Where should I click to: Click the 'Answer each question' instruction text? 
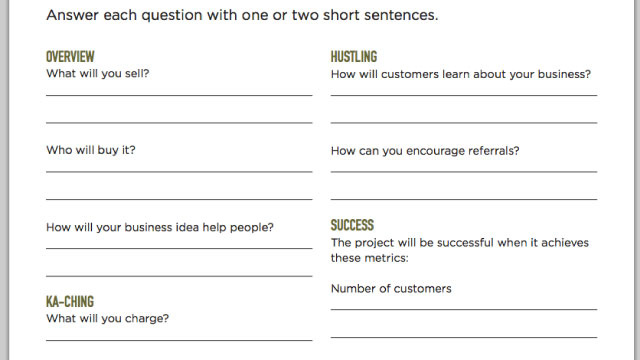coord(242,16)
